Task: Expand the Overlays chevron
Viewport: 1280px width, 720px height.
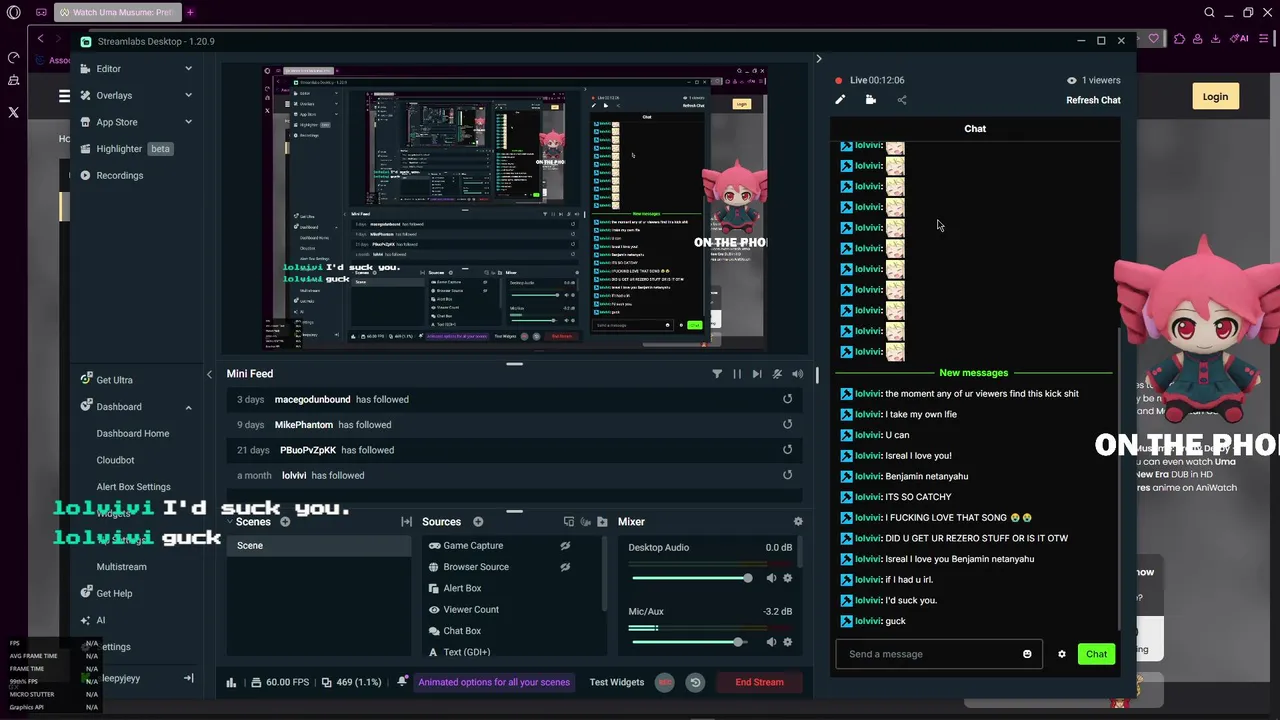Action: pos(188,95)
